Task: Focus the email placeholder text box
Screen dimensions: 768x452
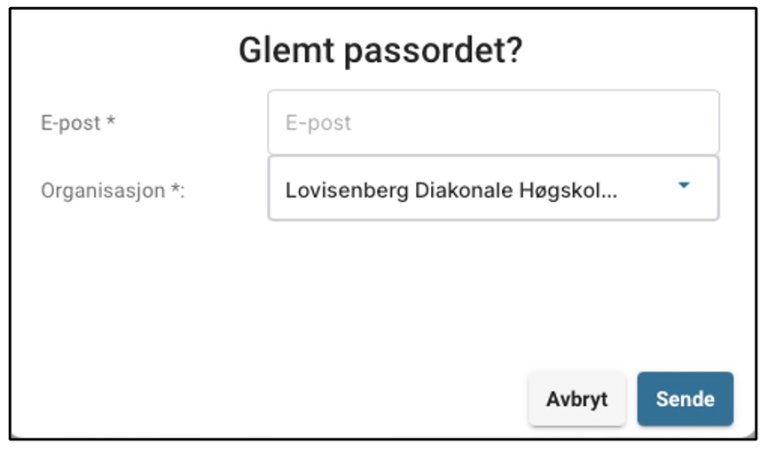Action: click(x=492, y=123)
